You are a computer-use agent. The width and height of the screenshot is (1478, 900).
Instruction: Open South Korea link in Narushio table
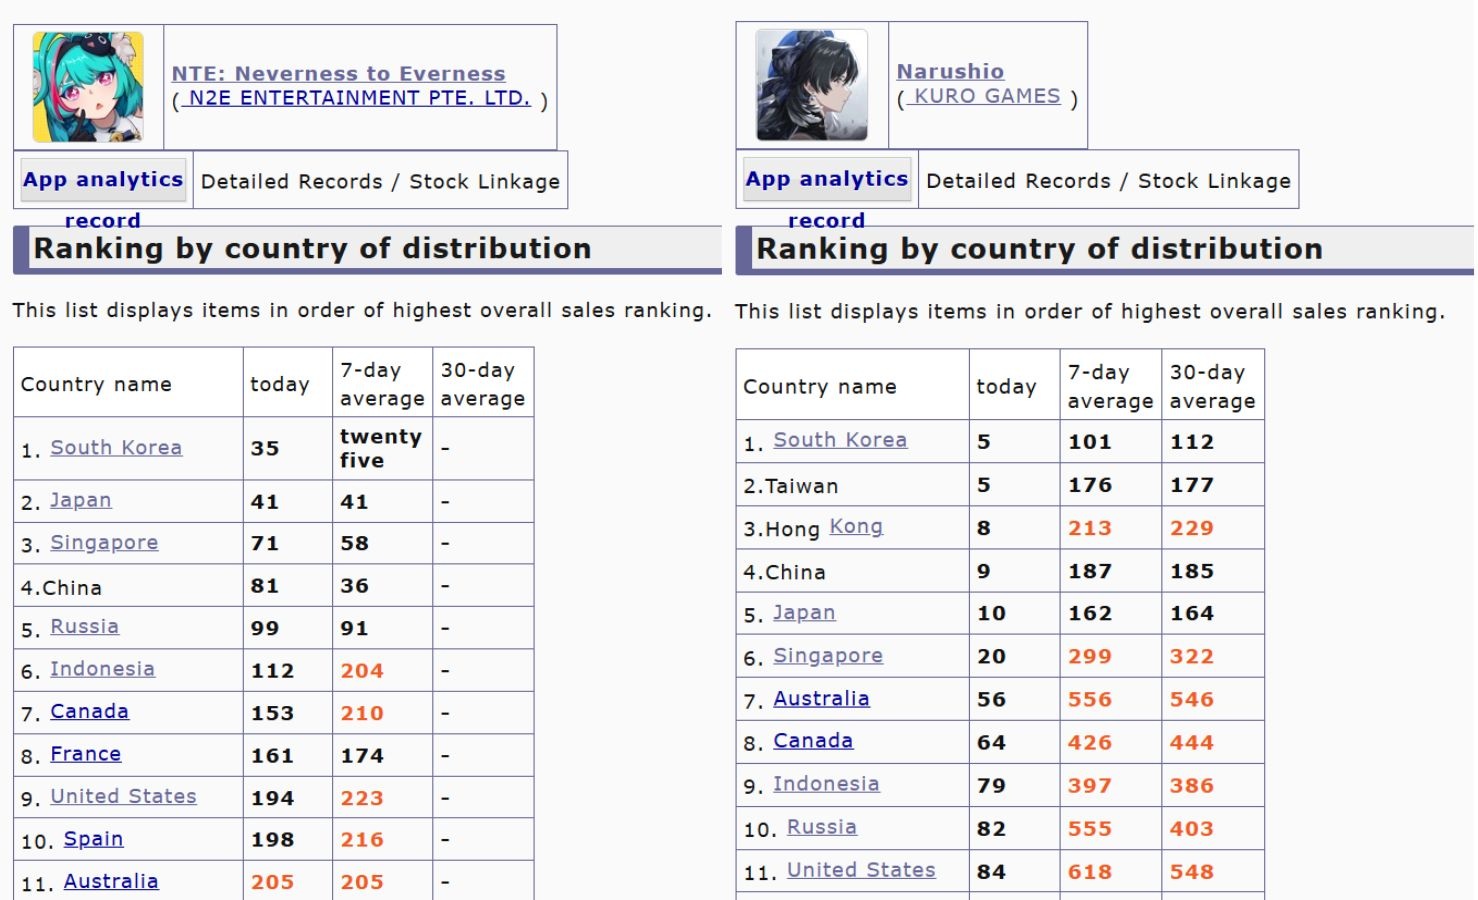840,439
